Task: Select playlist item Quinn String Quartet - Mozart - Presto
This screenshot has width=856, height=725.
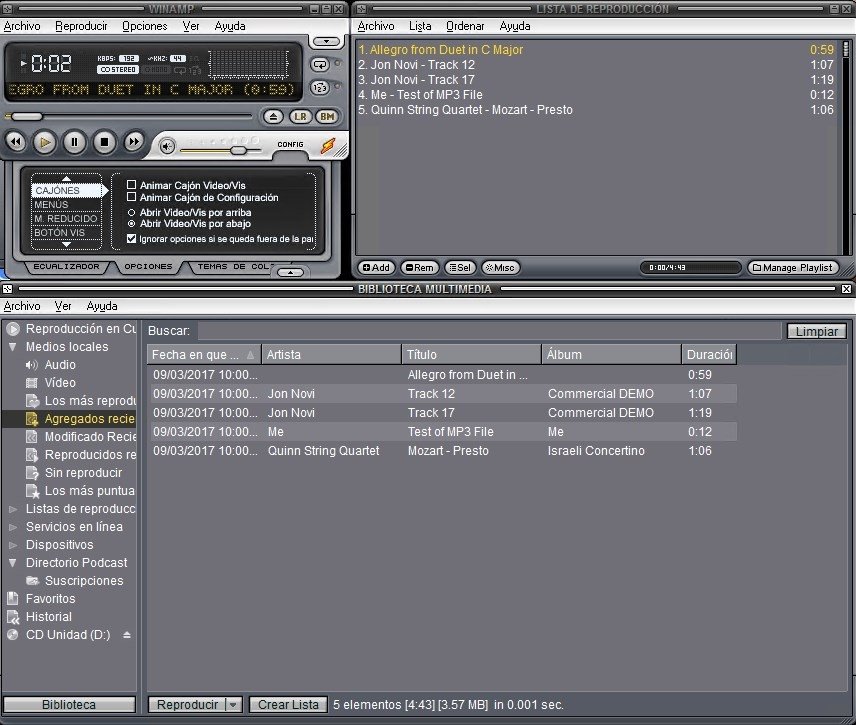Action: [595, 110]
